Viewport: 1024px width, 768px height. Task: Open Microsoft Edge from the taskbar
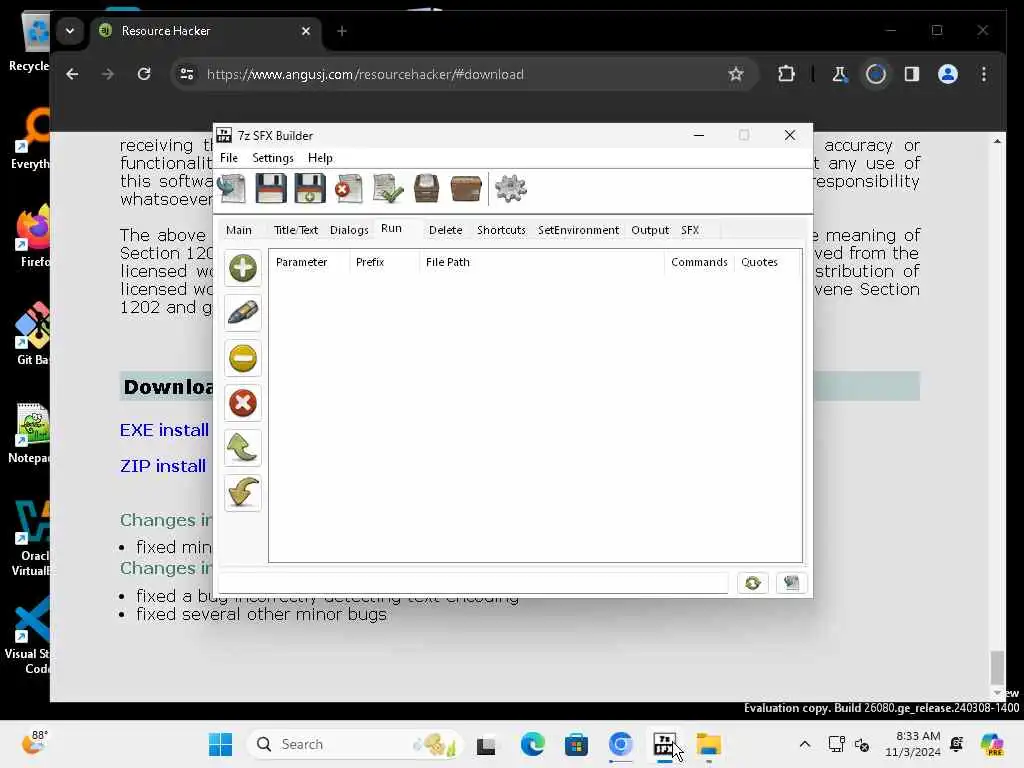pyautogui.click(x=532, y=744)
